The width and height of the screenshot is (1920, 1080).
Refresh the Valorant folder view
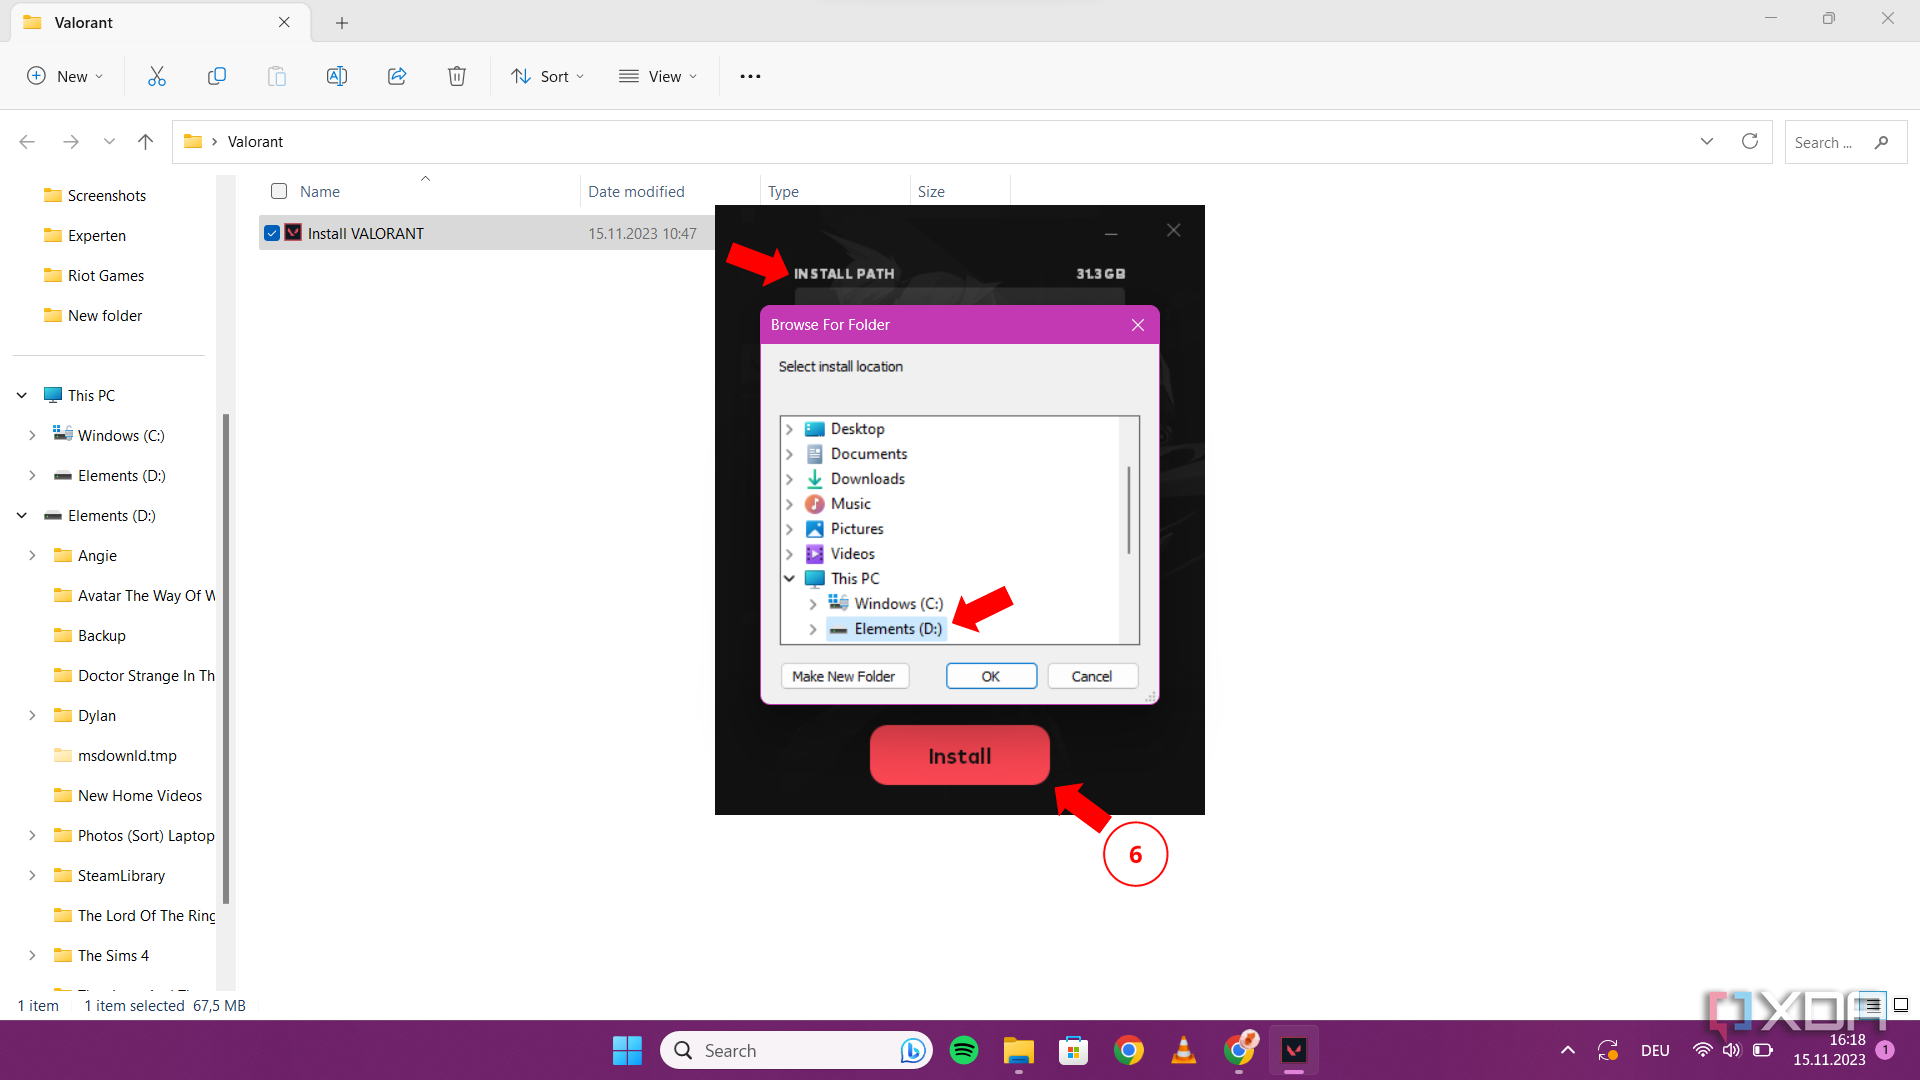click(x=1750, y=141)
